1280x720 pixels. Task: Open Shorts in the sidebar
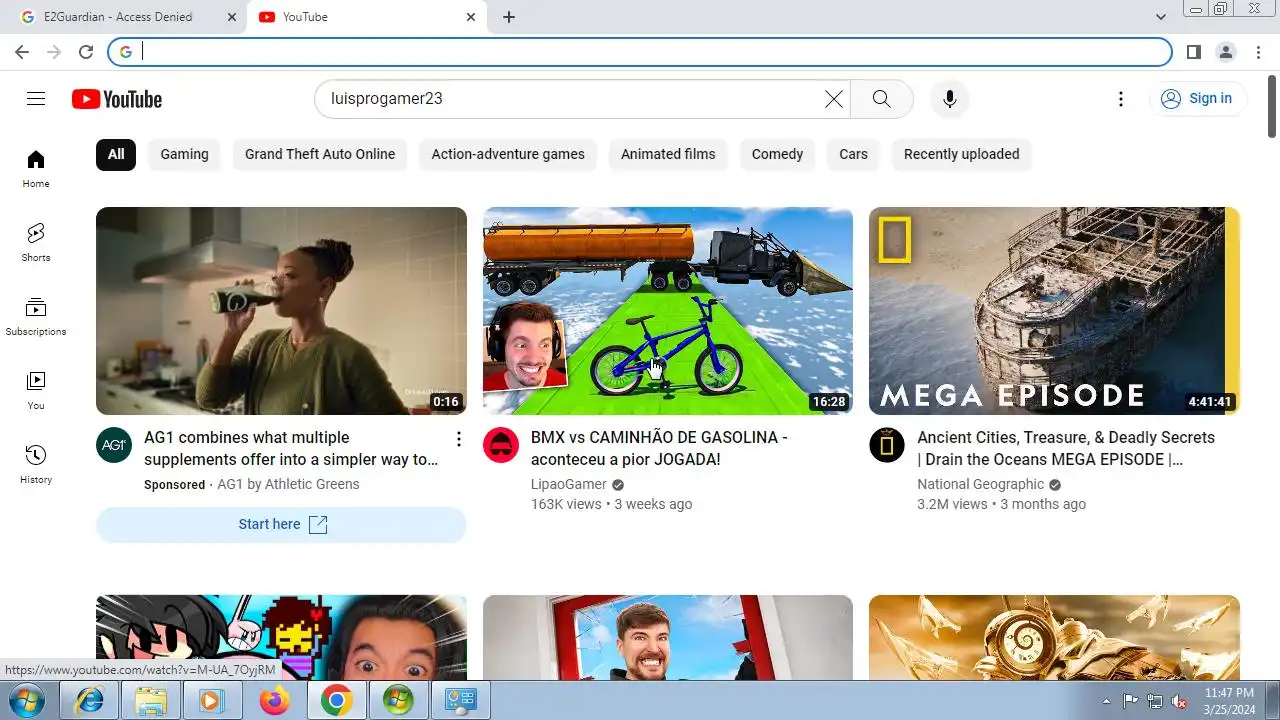(36, 242)
